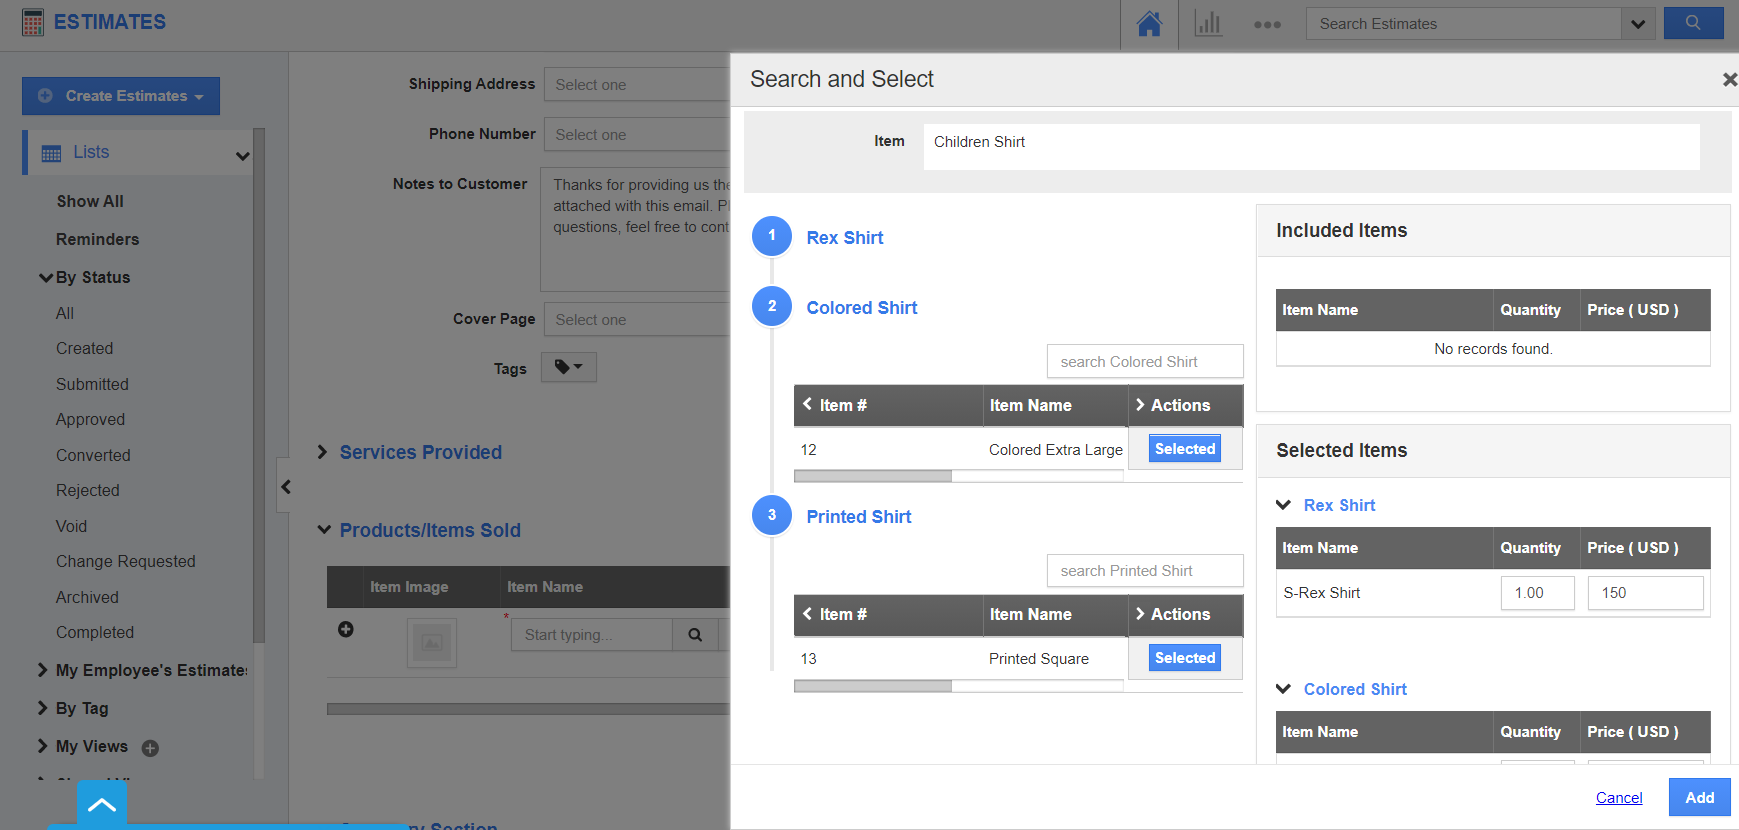Expand the Services Provided section

323,452
